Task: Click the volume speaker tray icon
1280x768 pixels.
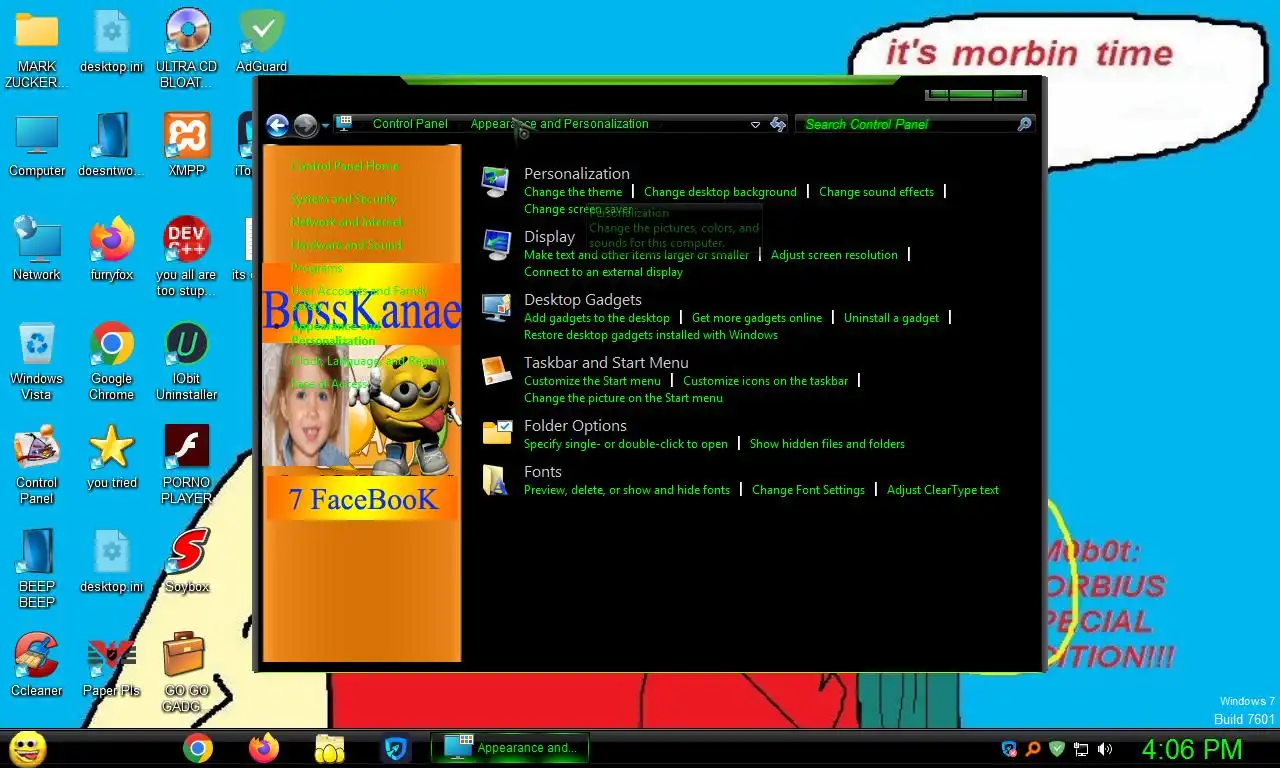Action: point(1105,749)
